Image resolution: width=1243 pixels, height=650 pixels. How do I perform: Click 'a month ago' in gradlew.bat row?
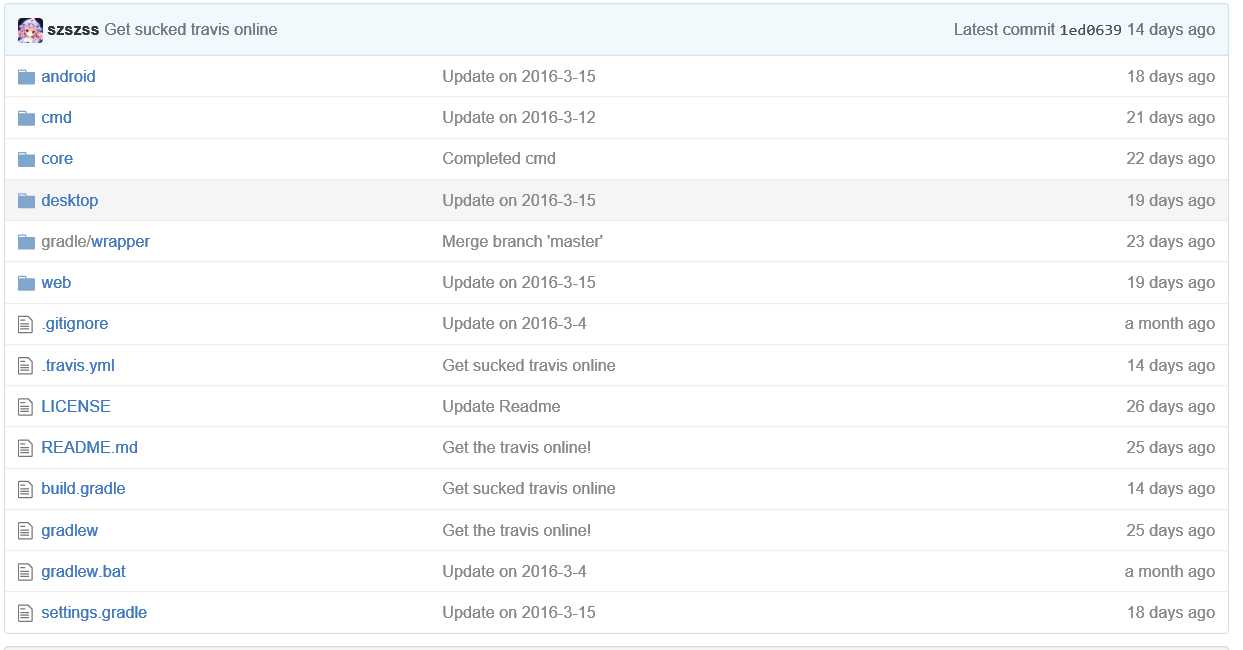pyautogui.click(x=1170, y=572)
